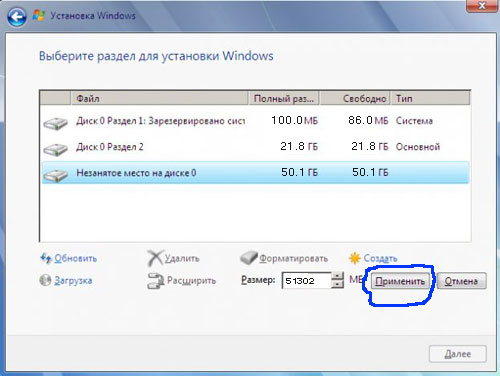The height and width of the screenshot is (376, 500).
Task: Go back using the blue arrow button
Action: tap(17, 16)
